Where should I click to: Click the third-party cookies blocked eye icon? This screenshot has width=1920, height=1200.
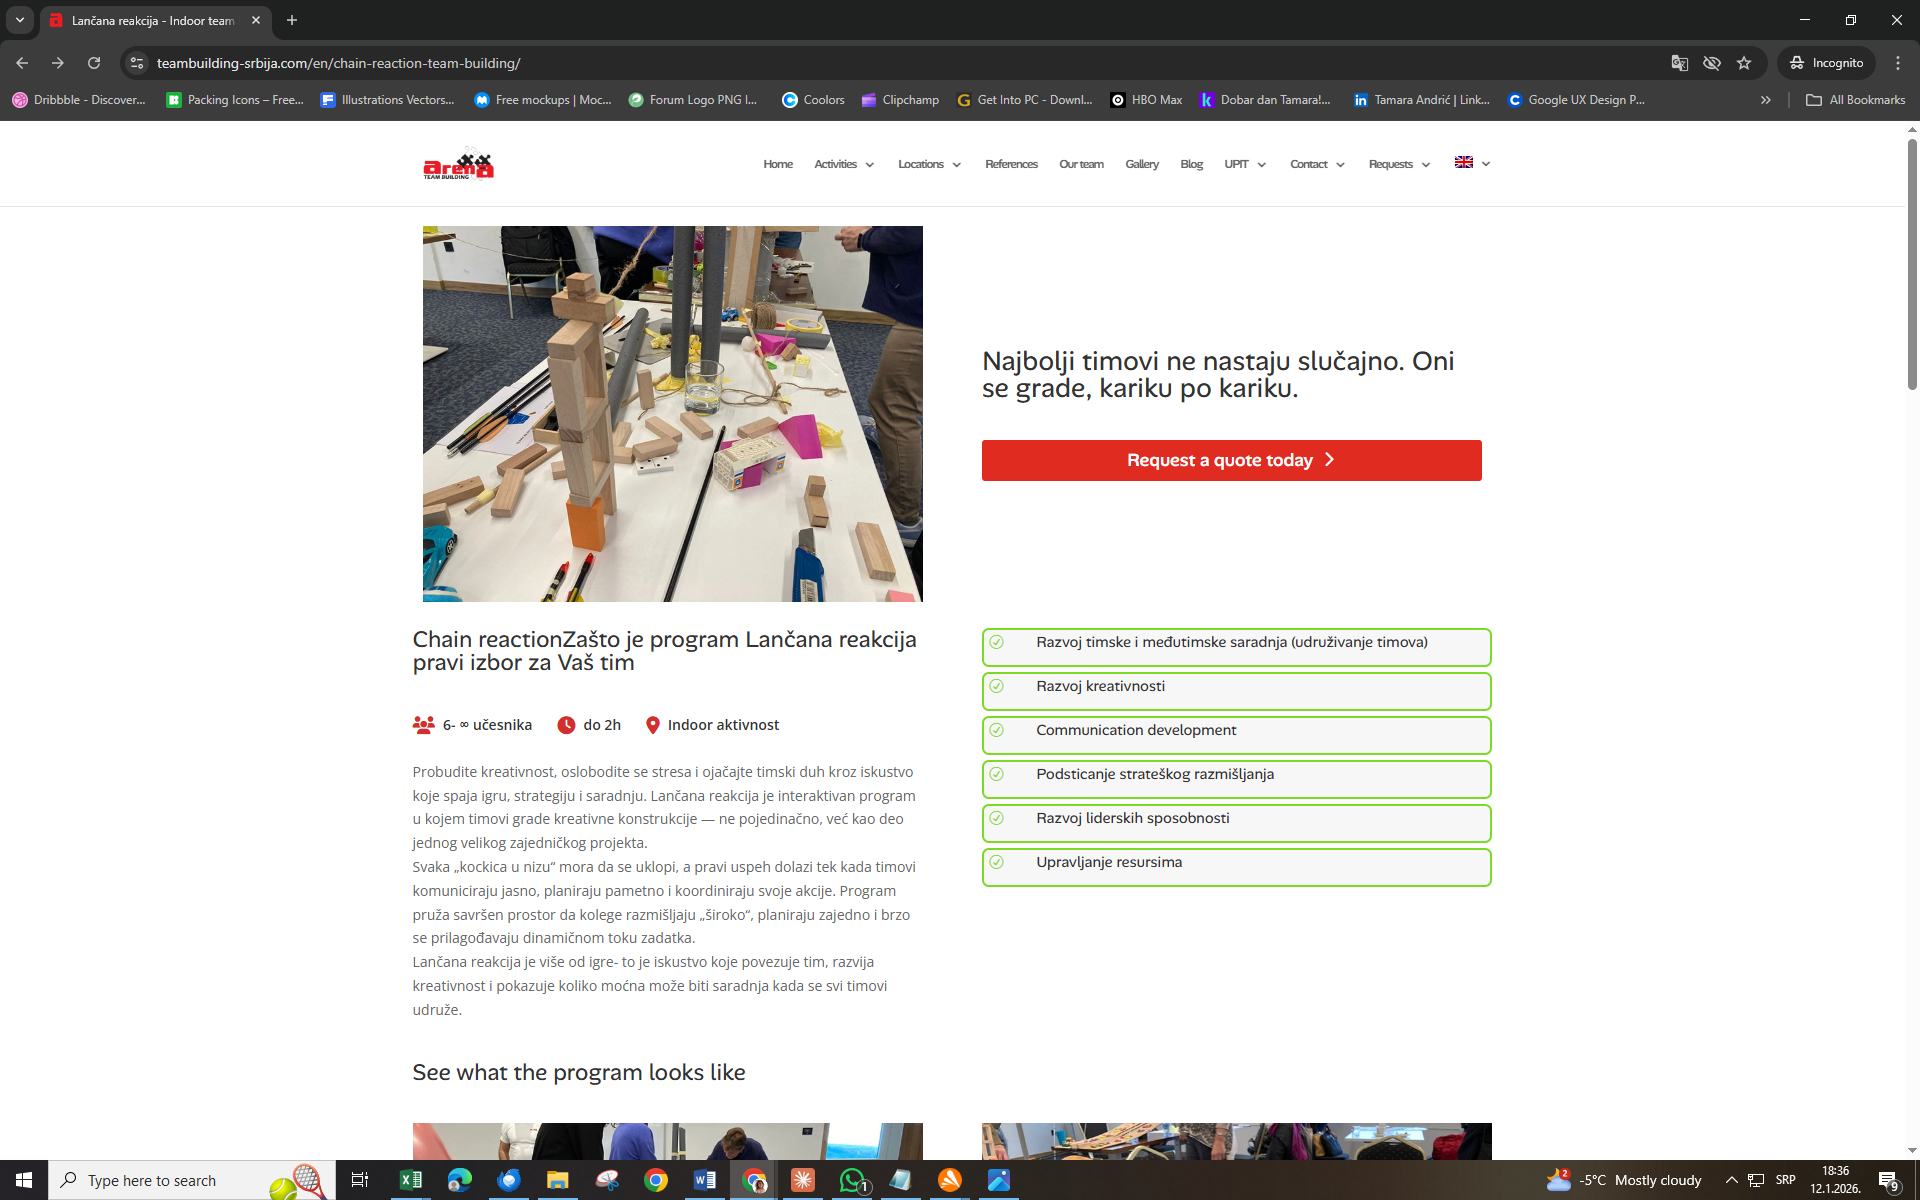(x=1712, y=63)
